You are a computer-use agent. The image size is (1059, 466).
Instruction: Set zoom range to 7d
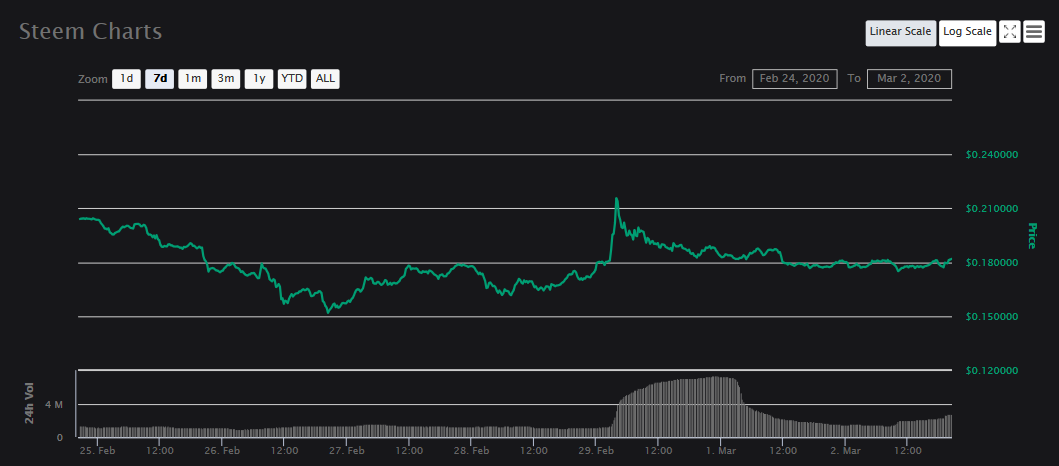point(160,79)
